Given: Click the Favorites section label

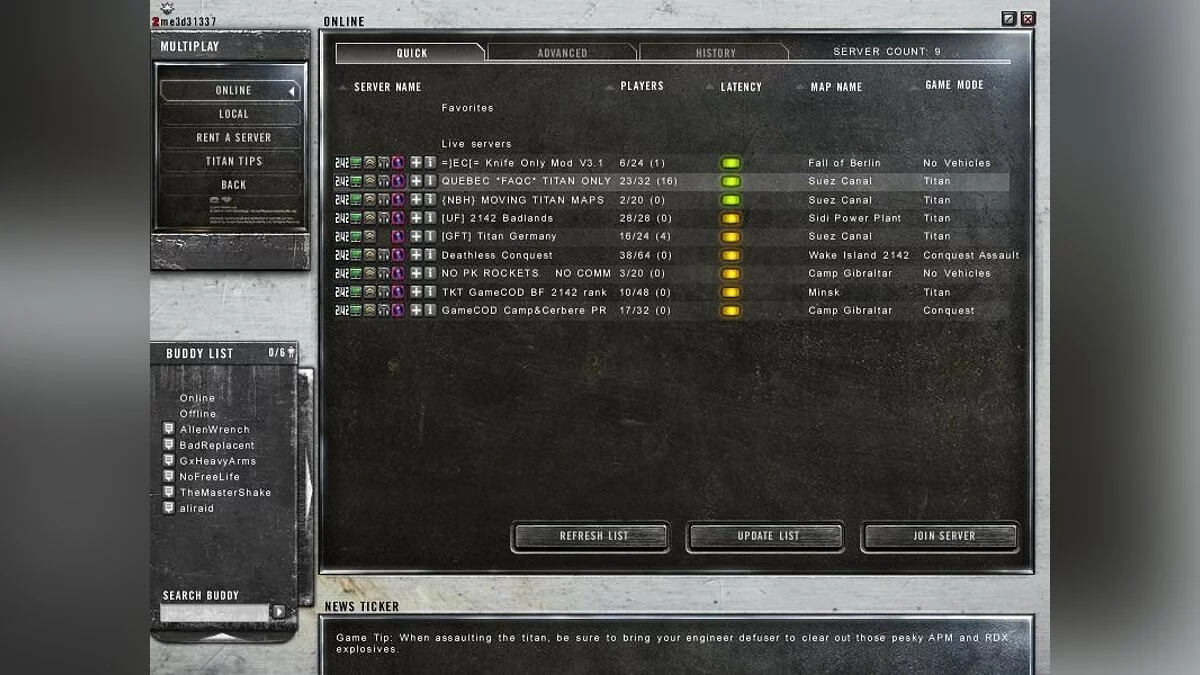Looking at the screenshot, I should click(468, 108).
